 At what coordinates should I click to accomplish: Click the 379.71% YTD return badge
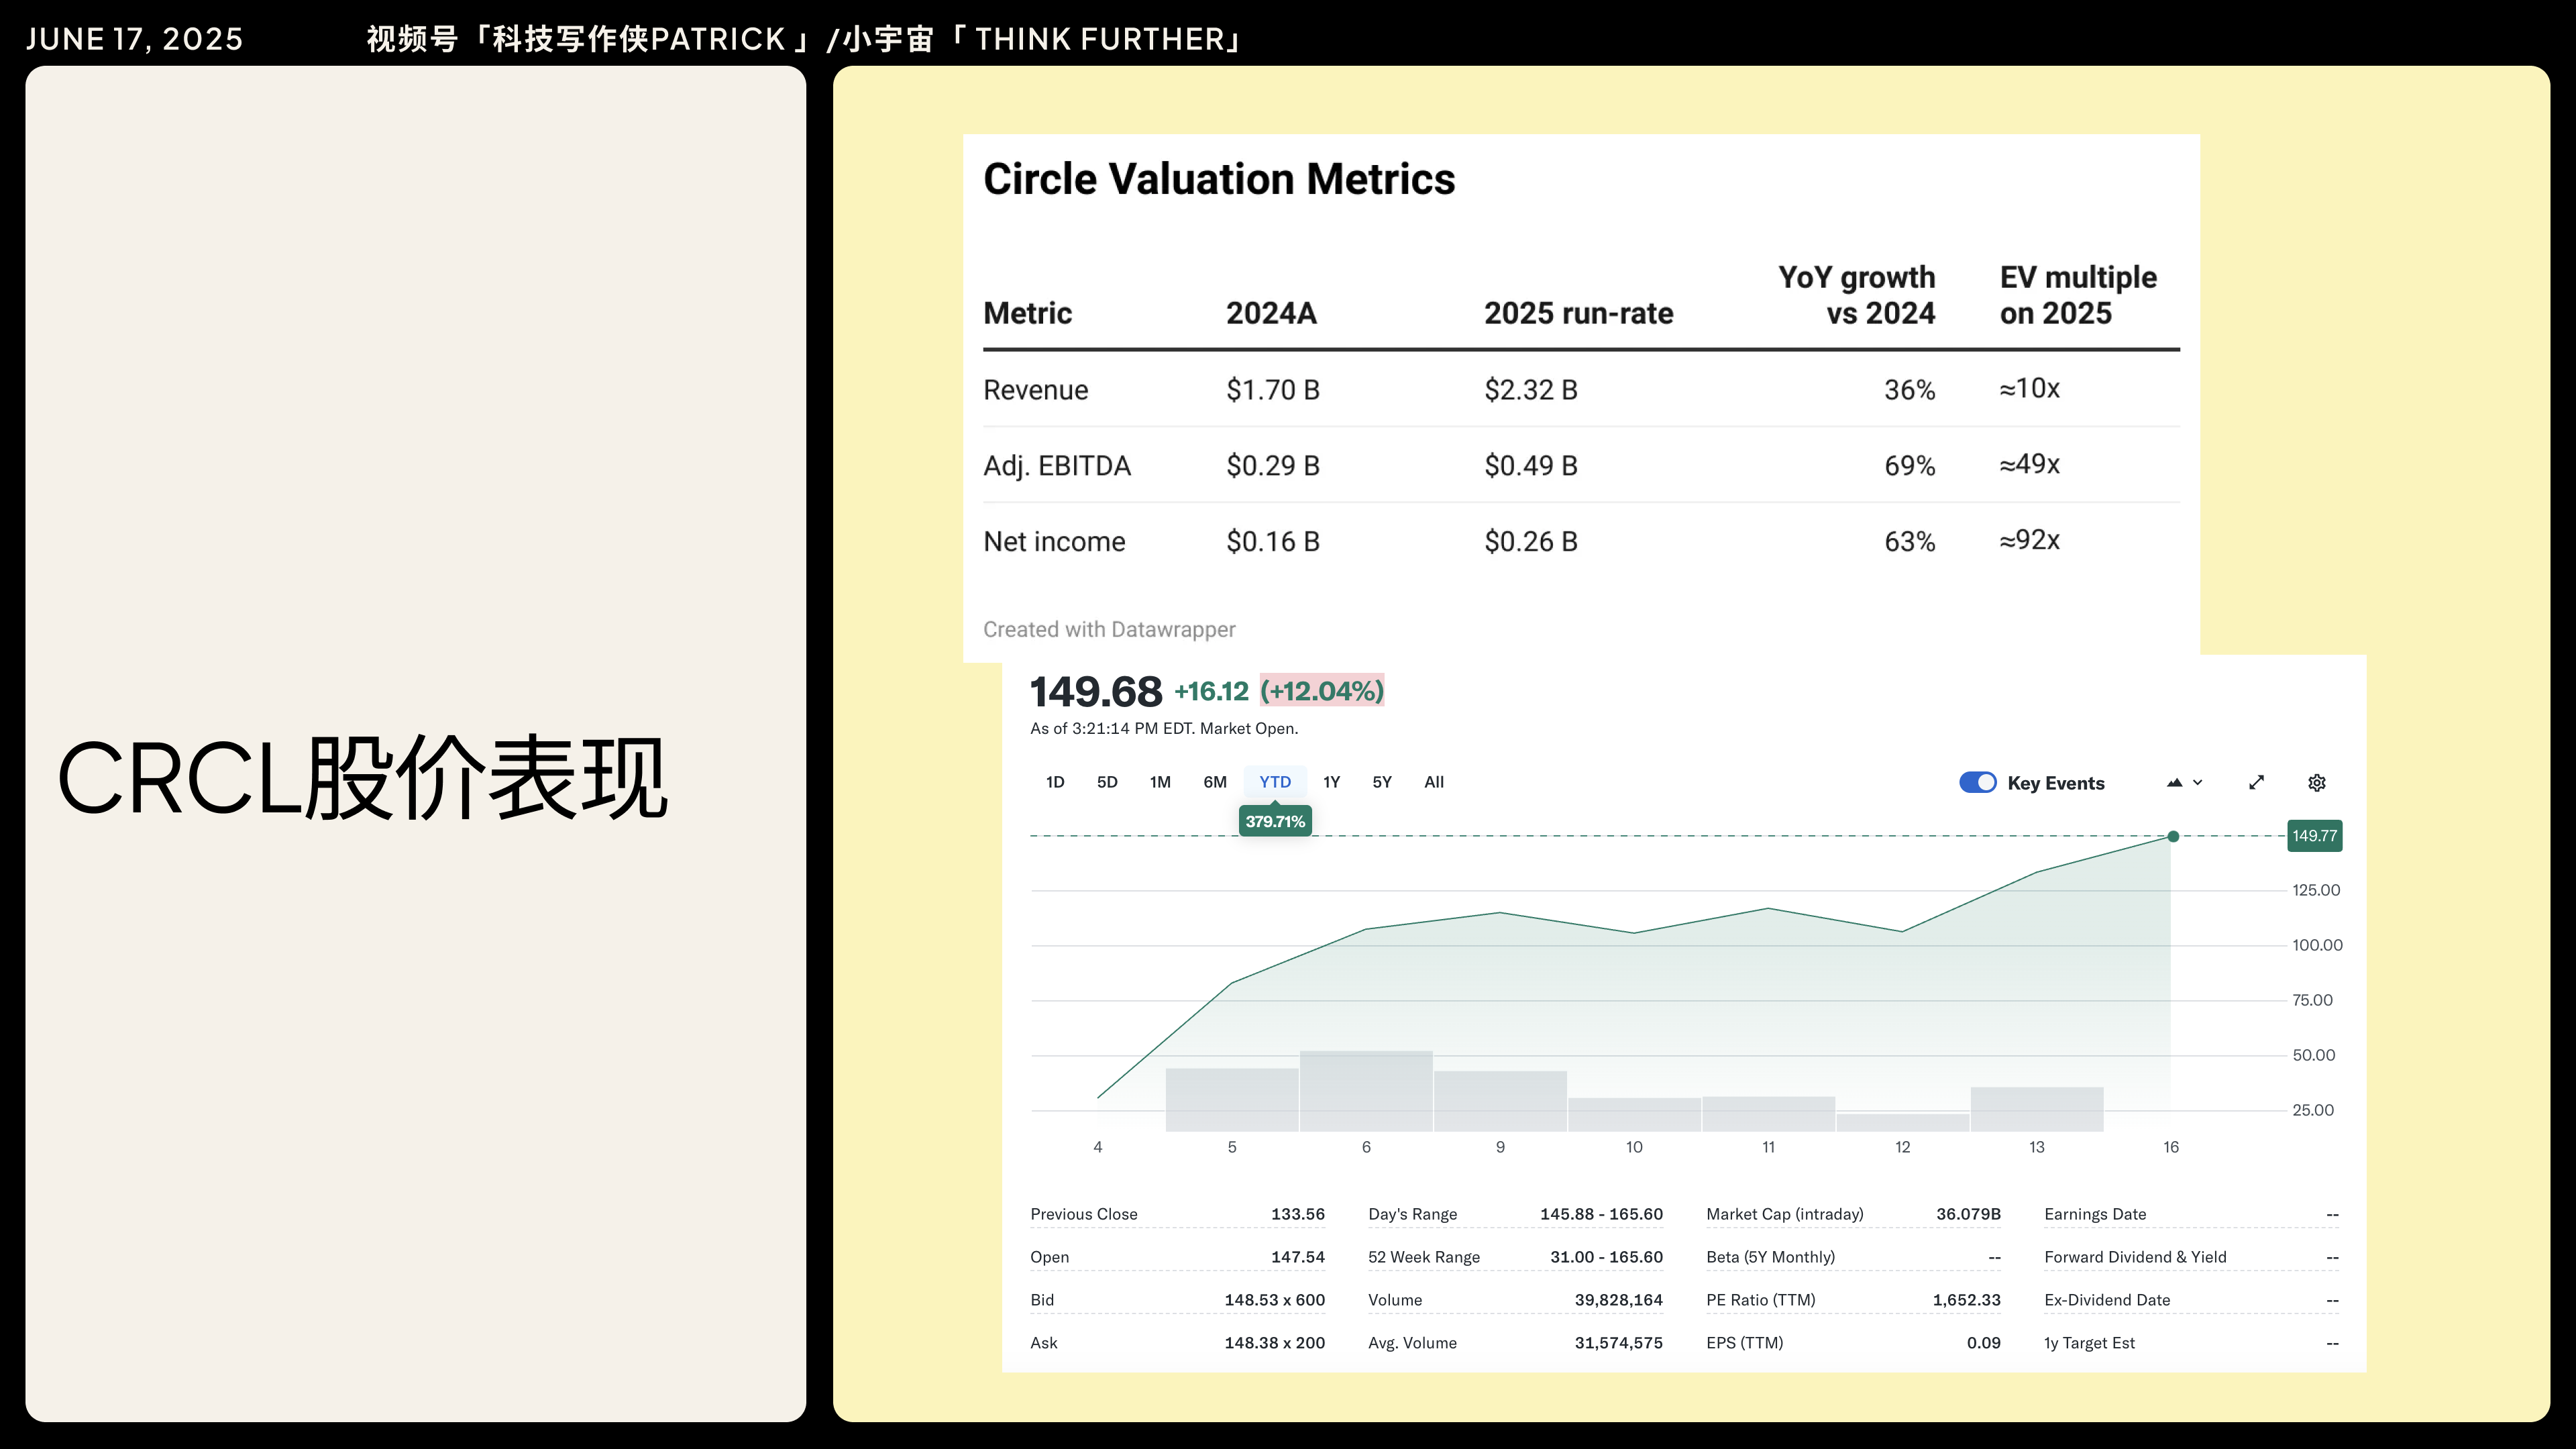tap(1275, 822)
